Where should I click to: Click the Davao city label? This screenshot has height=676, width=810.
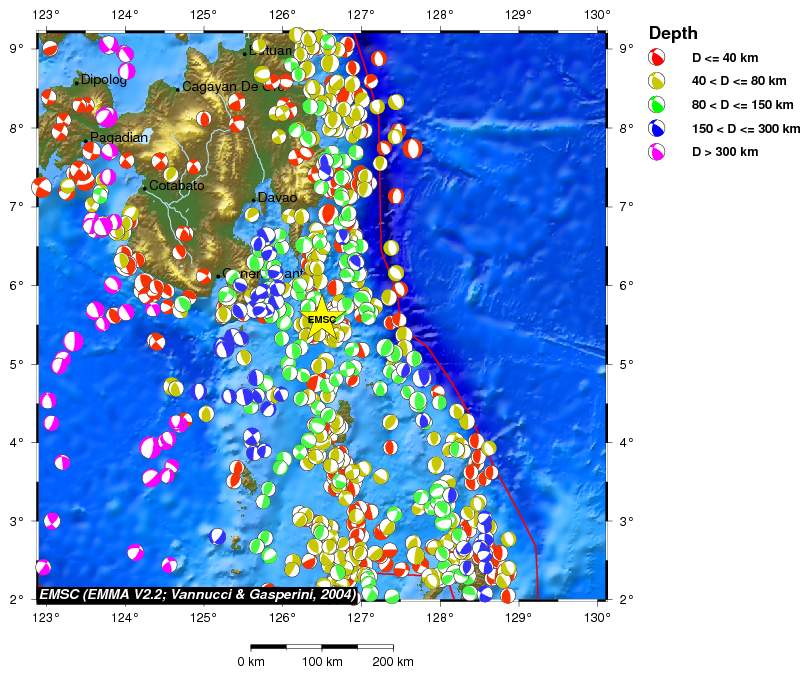click(x=277, y=198)
